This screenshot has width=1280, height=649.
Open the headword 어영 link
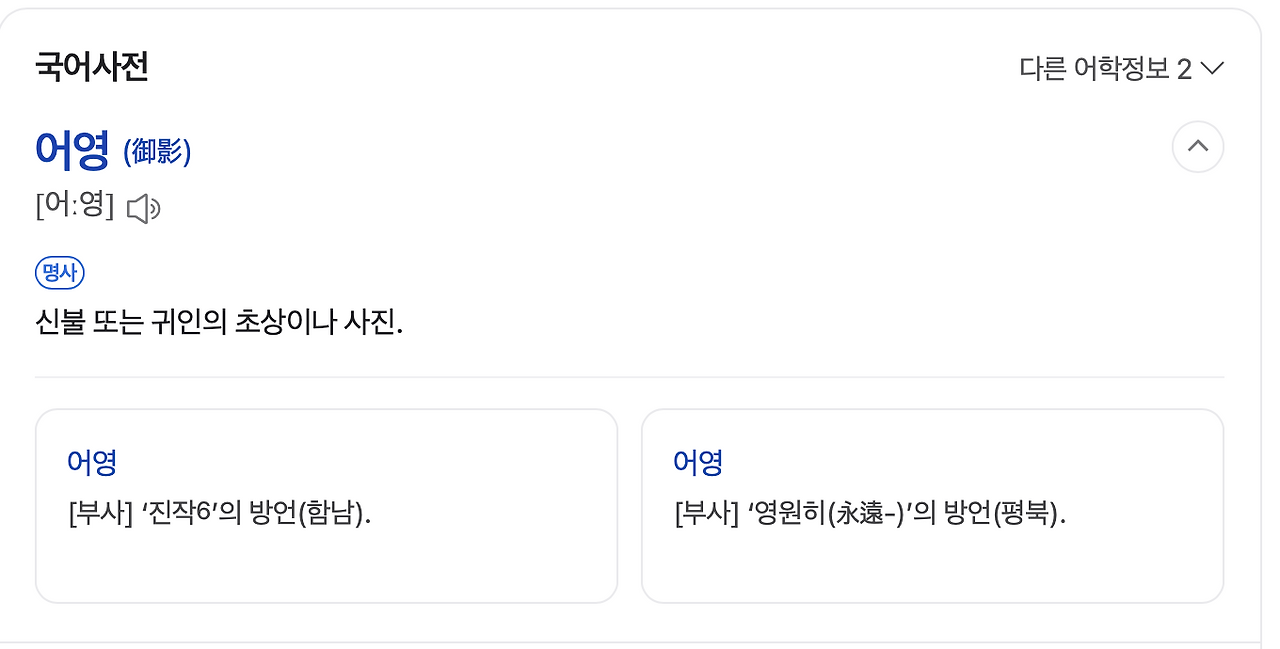click(x=71, y=150)
